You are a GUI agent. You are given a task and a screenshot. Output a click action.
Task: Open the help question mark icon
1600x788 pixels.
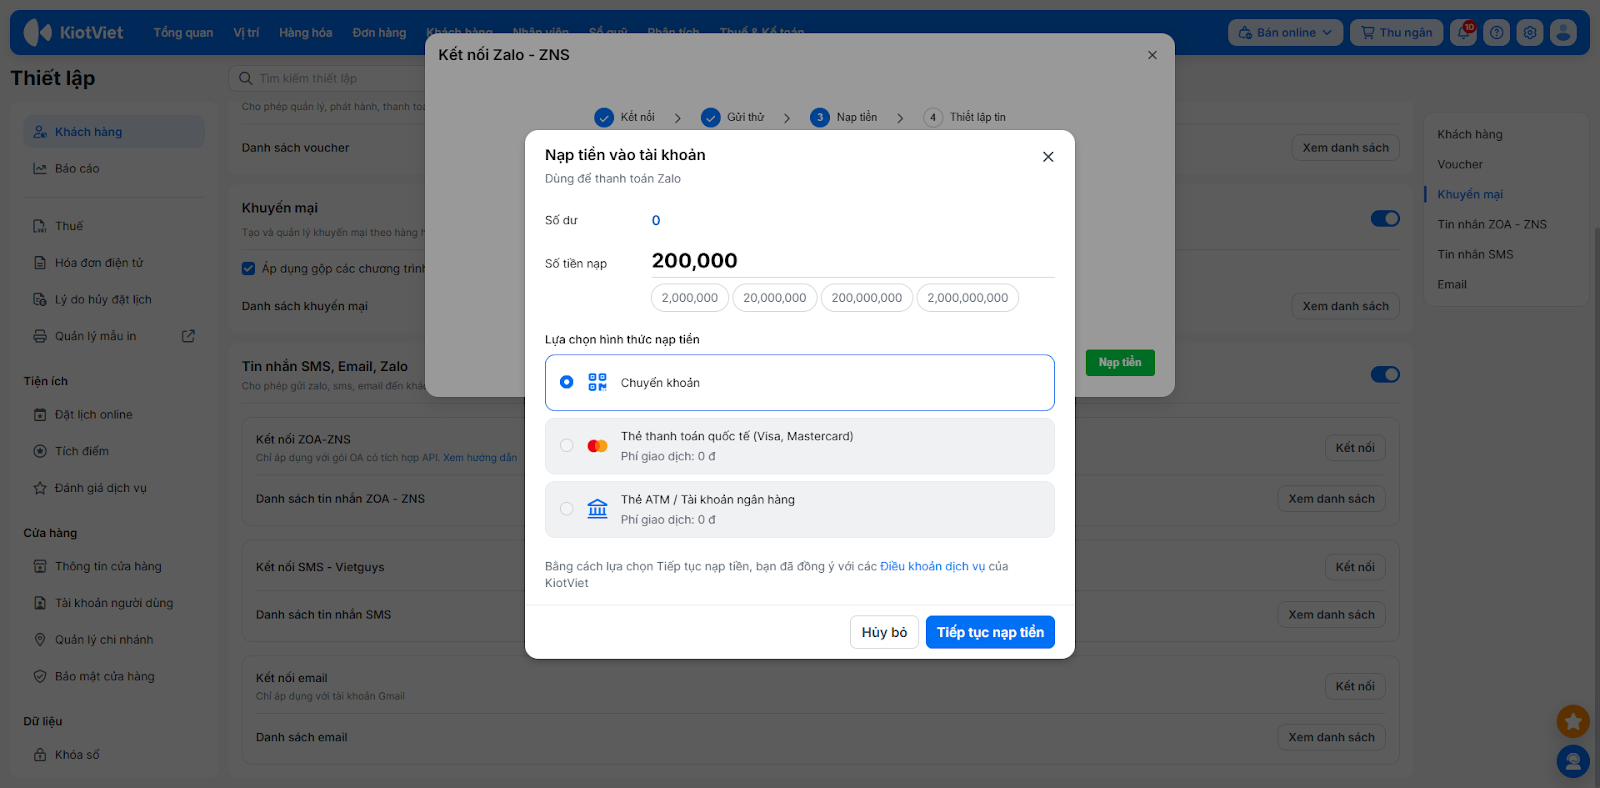[1496, 33]
